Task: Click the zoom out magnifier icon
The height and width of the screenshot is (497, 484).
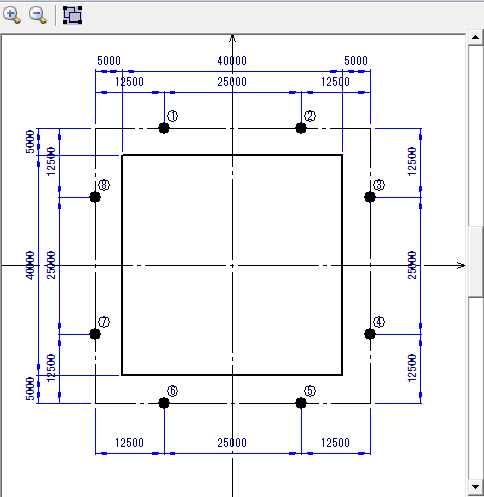Action: pyautogui.click(x=38, y=15)
